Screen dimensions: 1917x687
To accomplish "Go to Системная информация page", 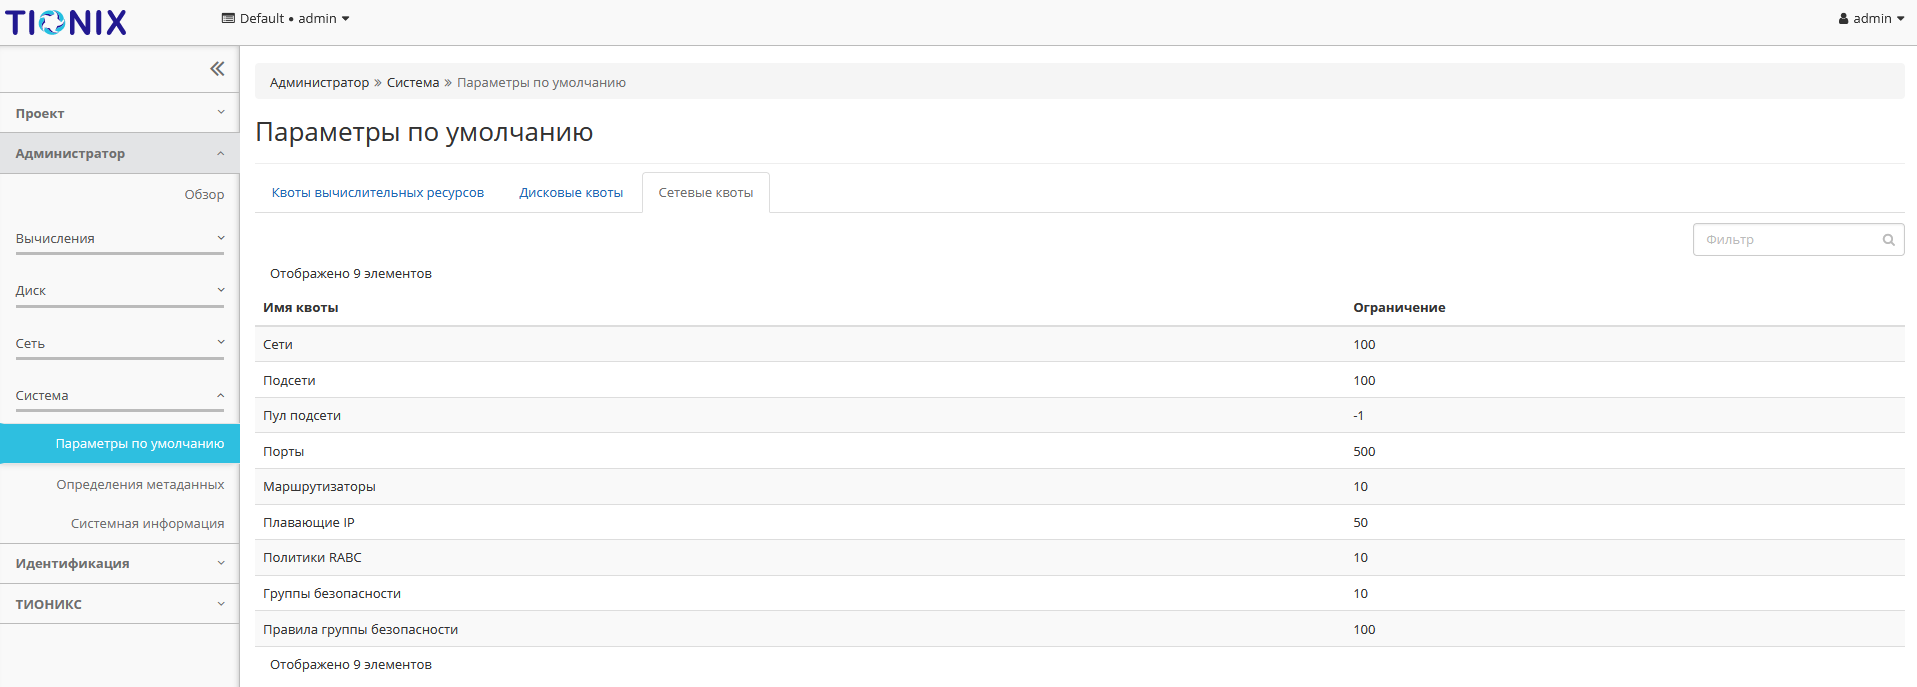I will [147, 524].
